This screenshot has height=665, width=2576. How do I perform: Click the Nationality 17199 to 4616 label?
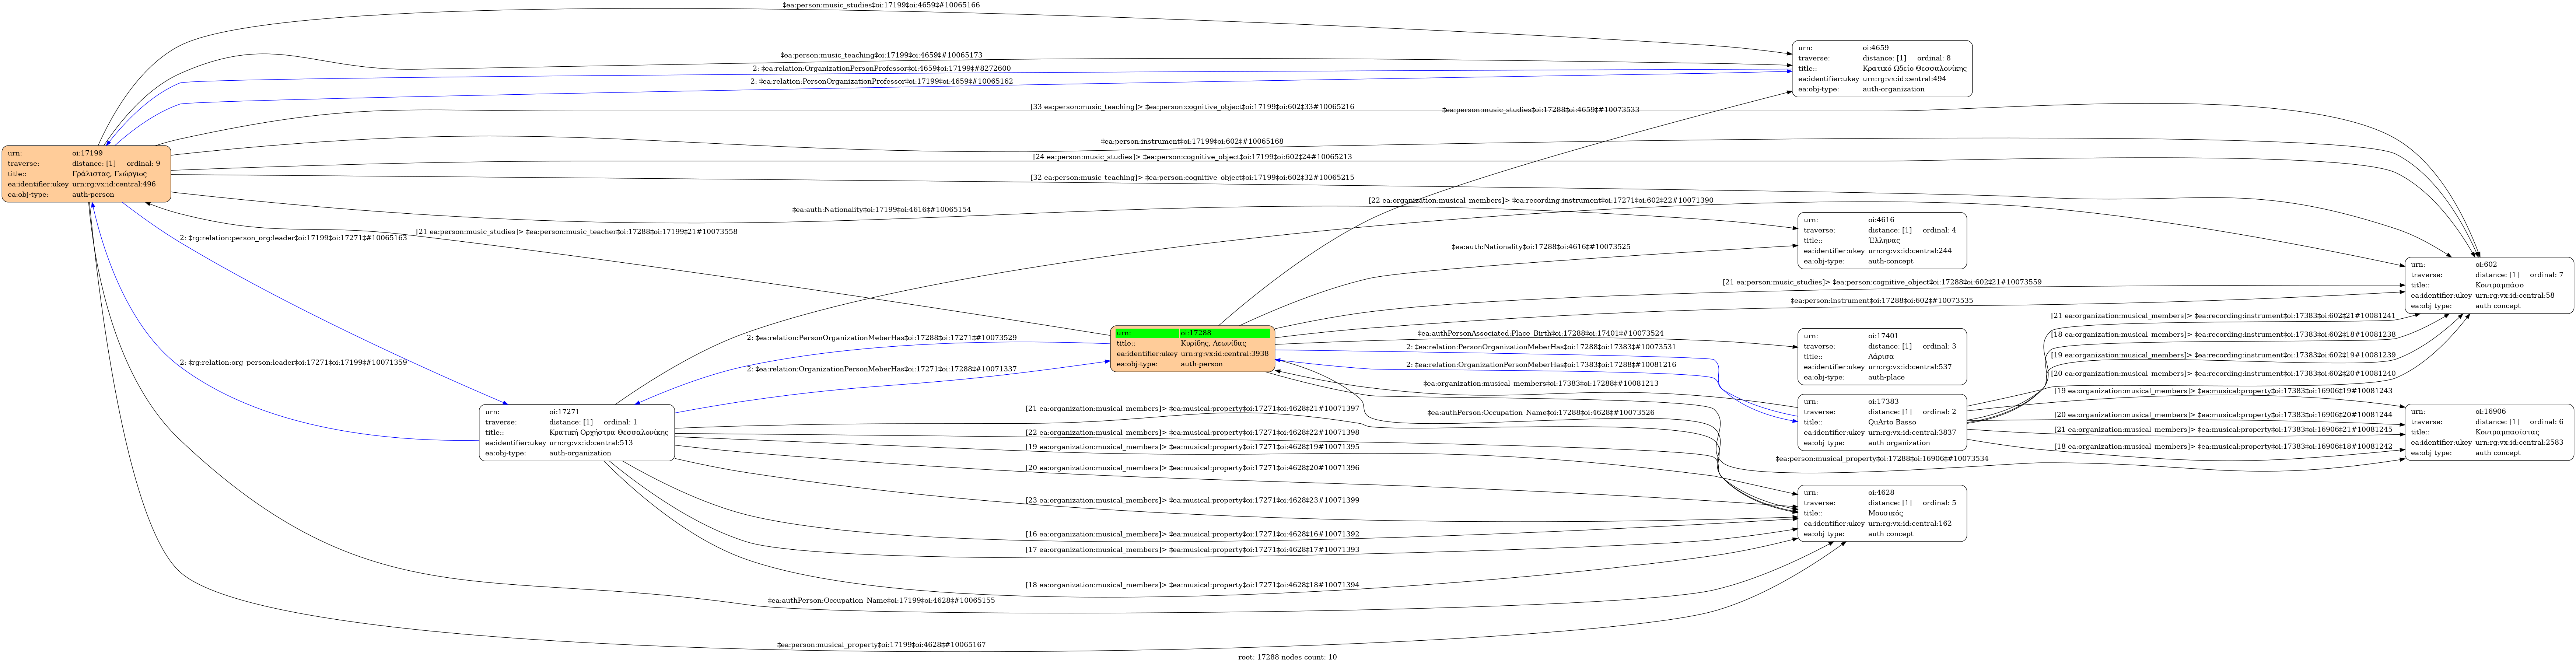pyautogui.click(x=880, y=210)
